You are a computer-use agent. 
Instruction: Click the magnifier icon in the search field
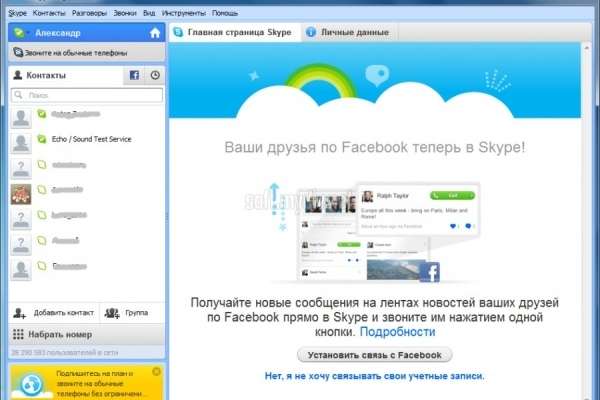click(18, 95)
